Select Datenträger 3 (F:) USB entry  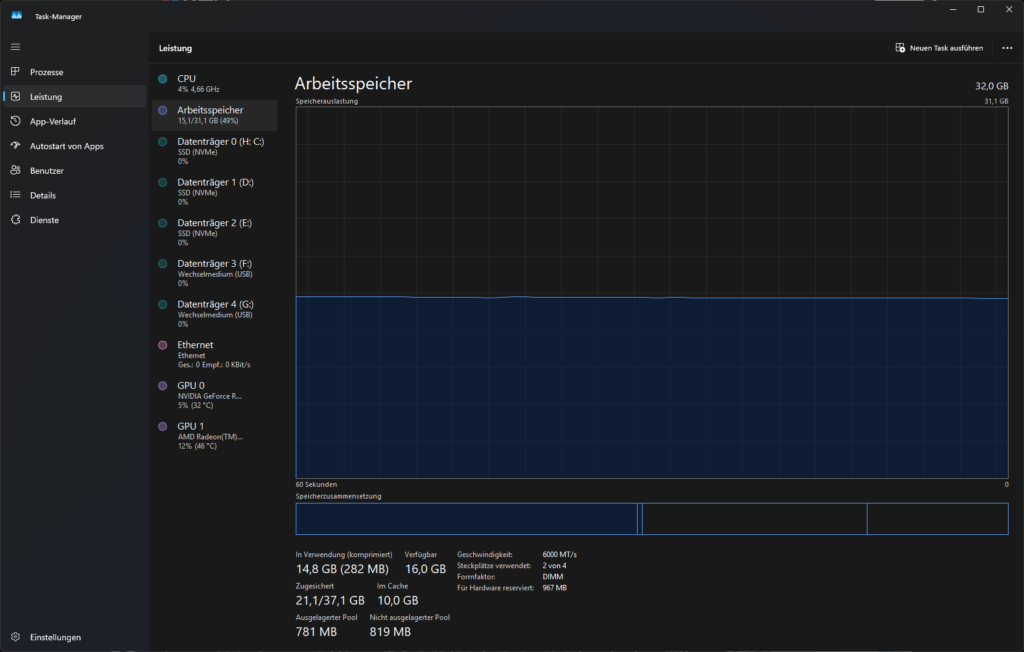(x=215, y=273)
